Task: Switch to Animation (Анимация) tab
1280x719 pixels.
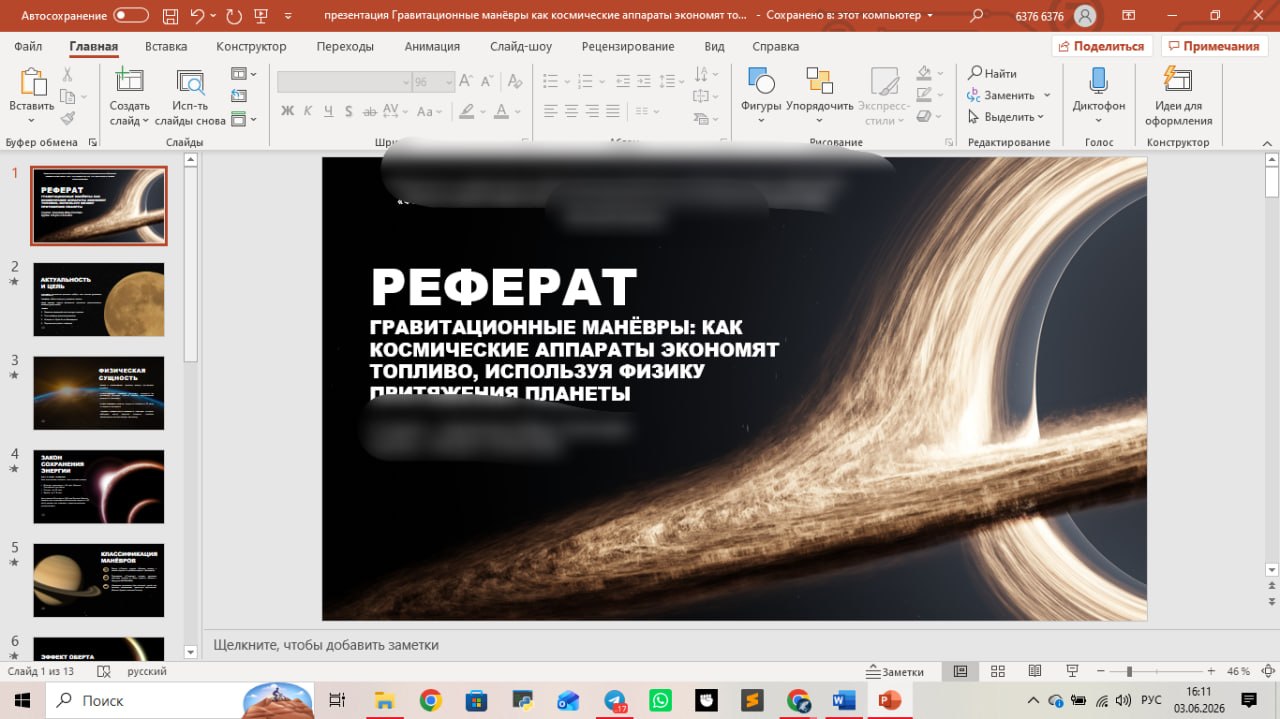Action: tap(432, 46)
